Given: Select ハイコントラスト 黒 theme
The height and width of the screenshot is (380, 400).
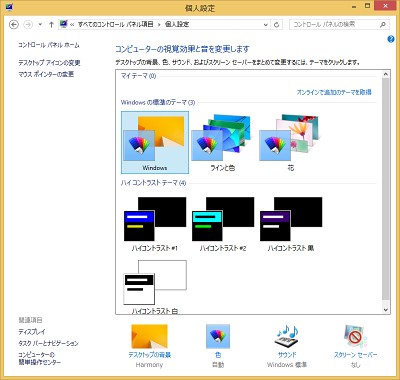Looking at the screenshot, I should tap(291, 224).
